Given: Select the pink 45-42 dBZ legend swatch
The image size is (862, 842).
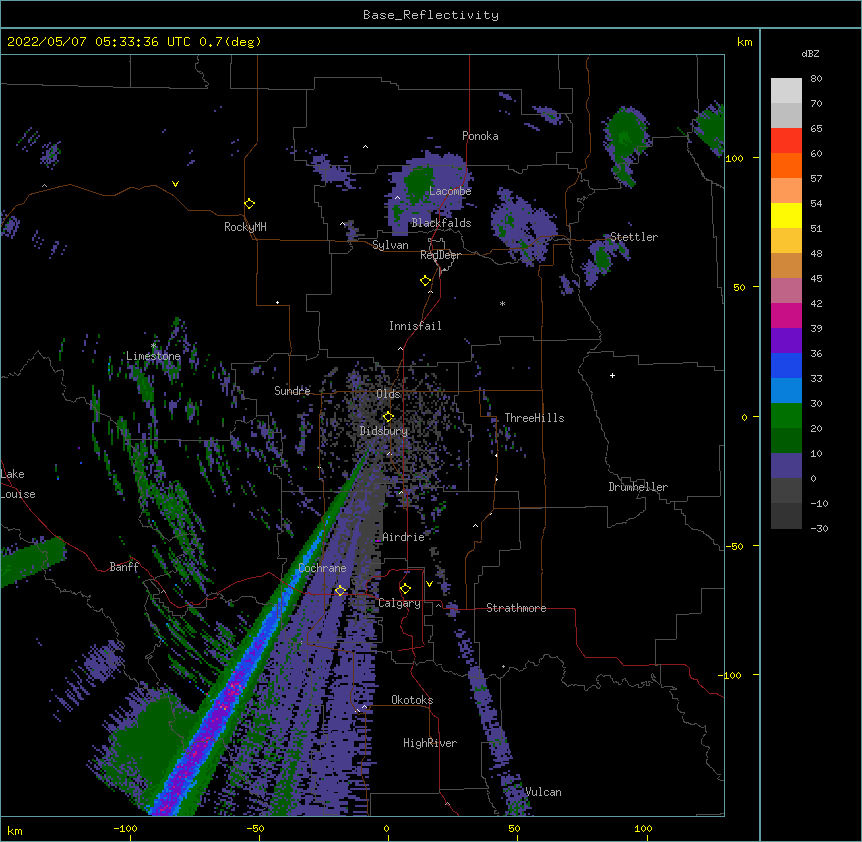Looking at the screenshot, I should point(786,291).
